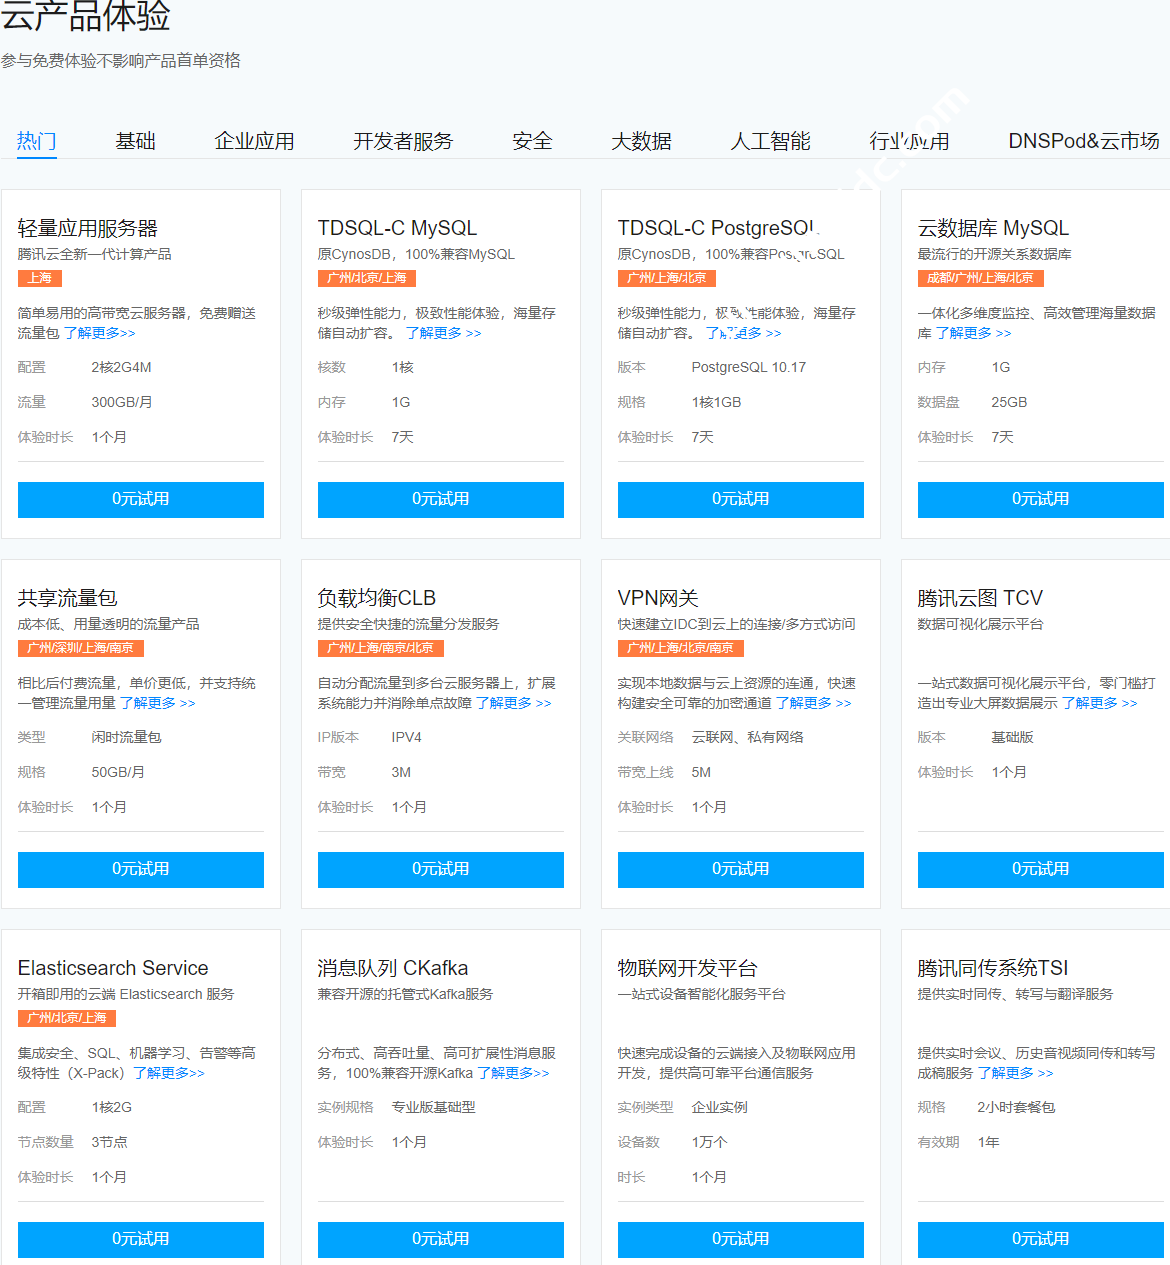Click 0元试用 under 共享流量包
The image size is (1170, 1265).
click(141, 869)
